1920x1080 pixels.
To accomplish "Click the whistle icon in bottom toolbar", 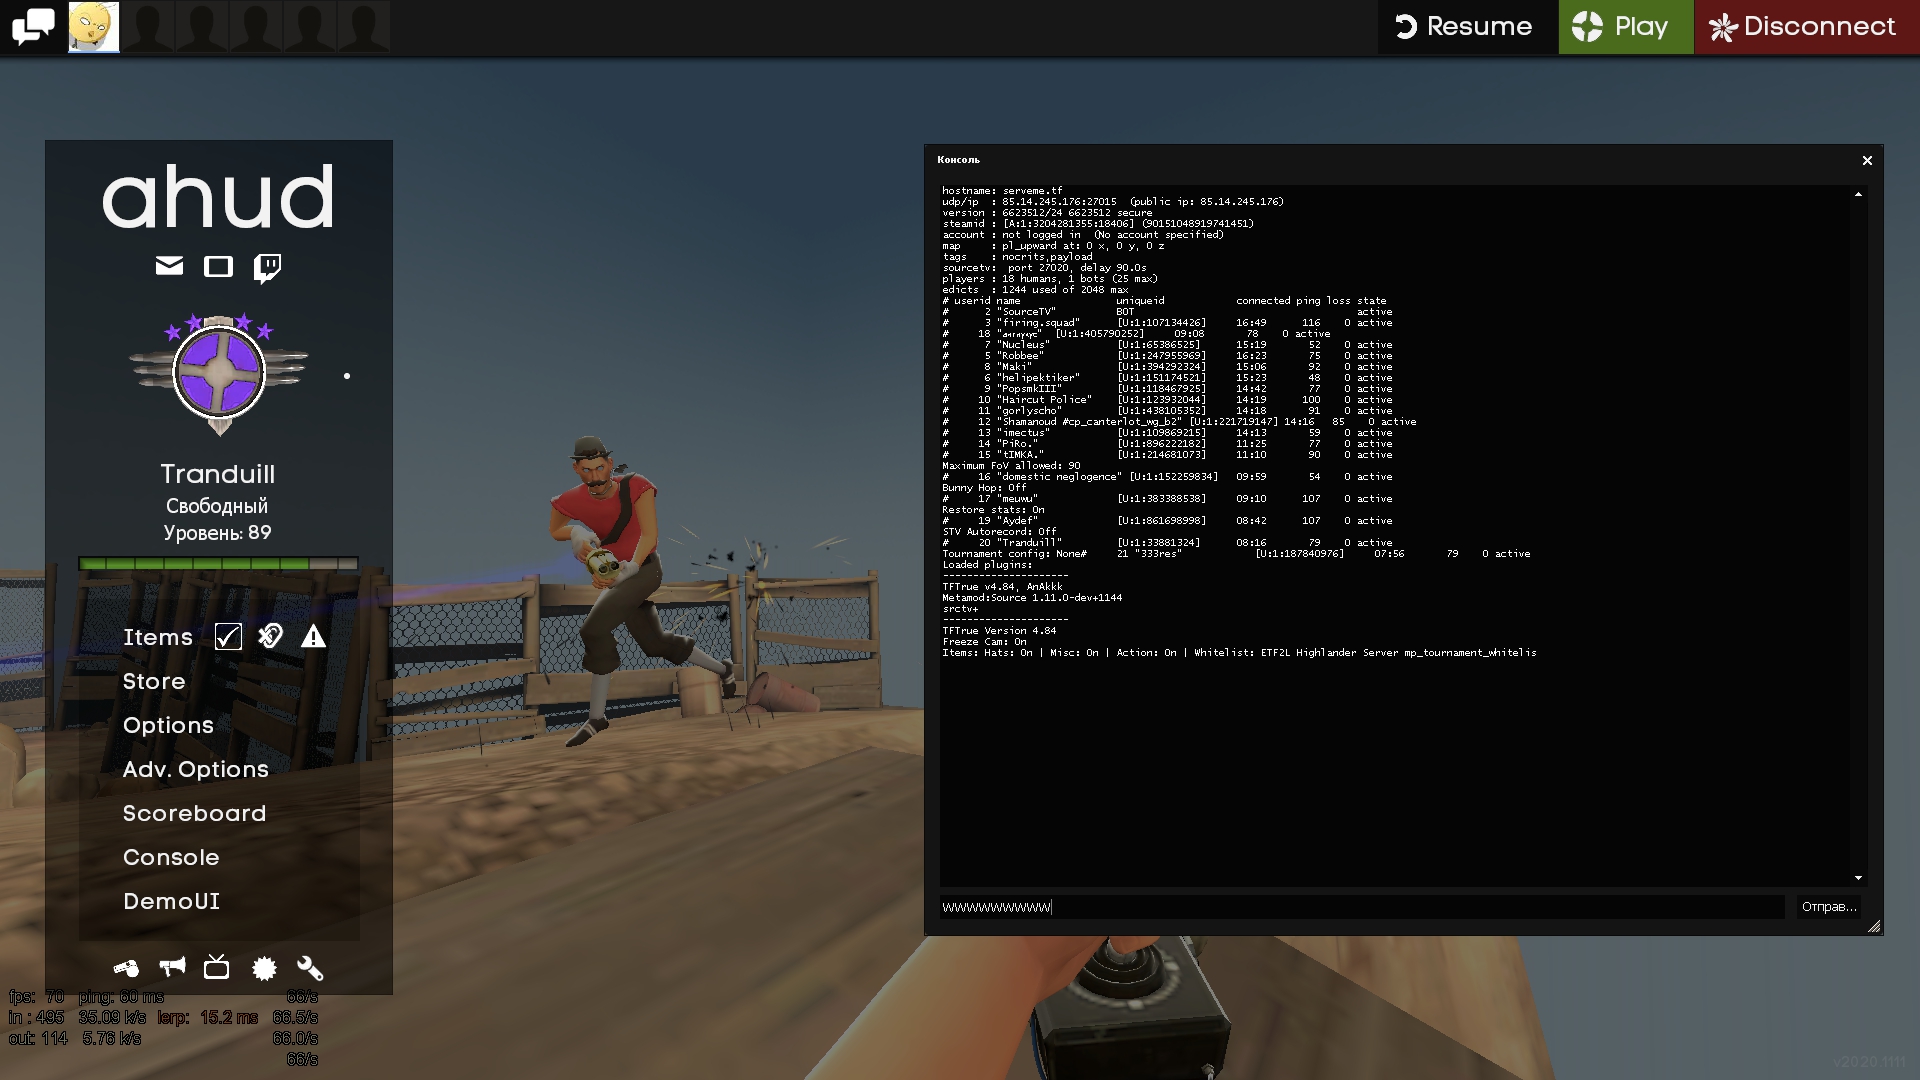I will tap(126, 968).
